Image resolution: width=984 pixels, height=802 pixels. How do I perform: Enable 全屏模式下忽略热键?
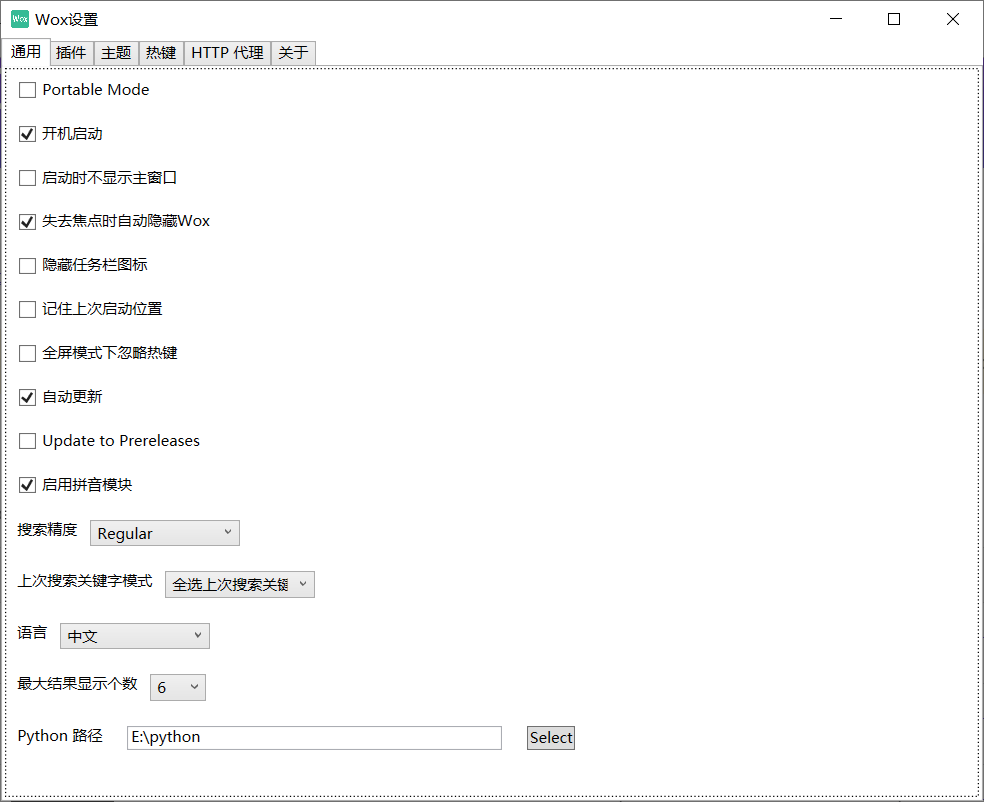click(27, 352)
